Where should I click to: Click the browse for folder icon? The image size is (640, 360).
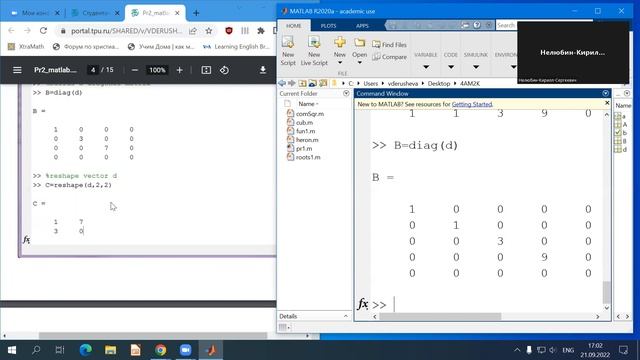click(313, 83)
